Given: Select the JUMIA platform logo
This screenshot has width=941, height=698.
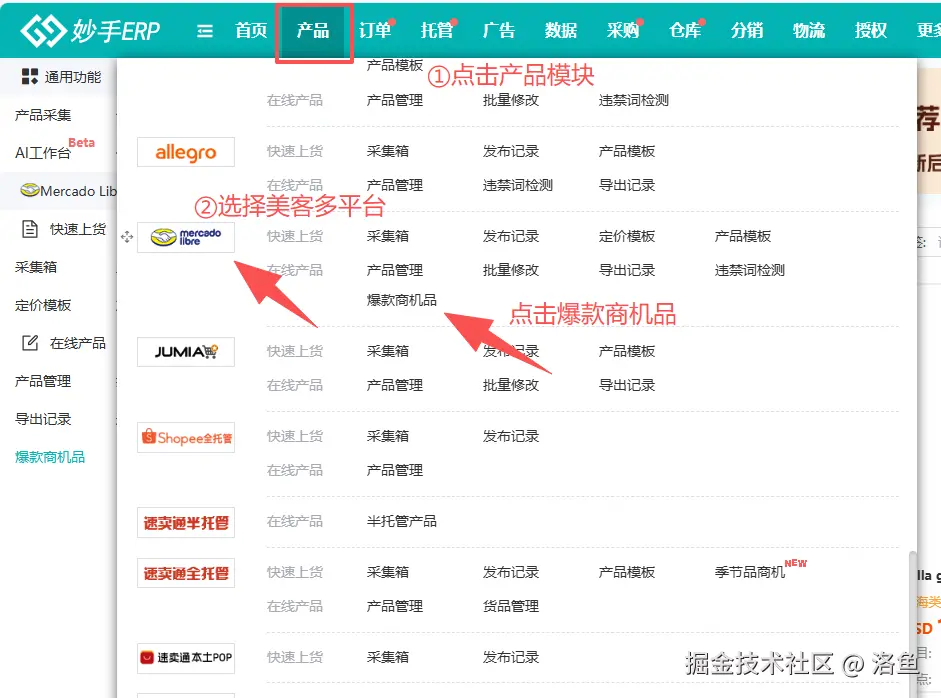Looking at the screenshot, I should pos(185,352).
